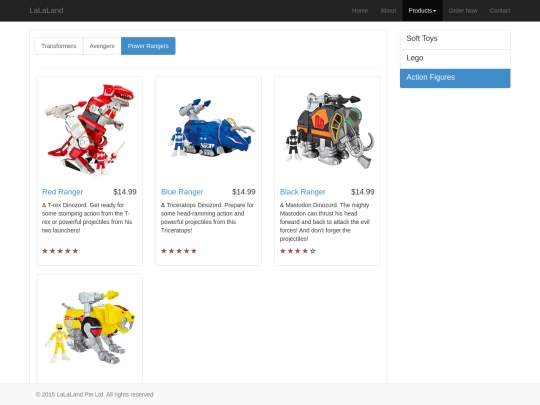Select the Power Rangers tab
540x405 pixels.
[148, 46]
